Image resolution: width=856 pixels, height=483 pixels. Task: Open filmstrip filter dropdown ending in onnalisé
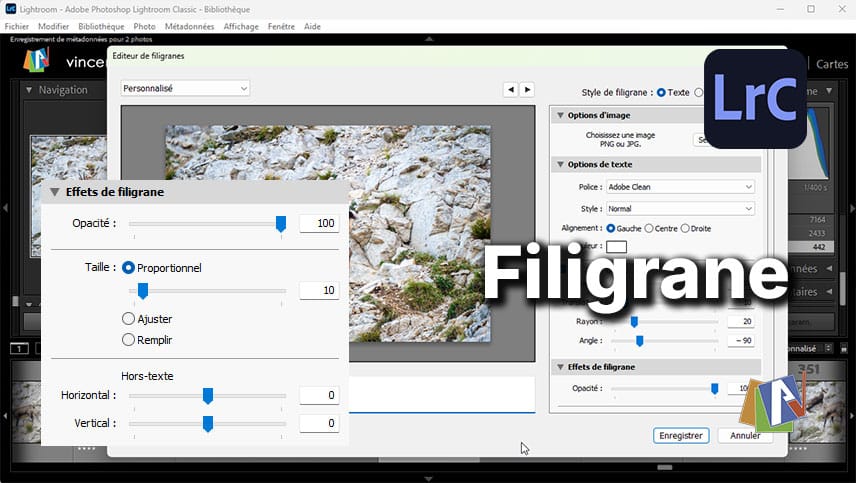(x=810, y=348)
